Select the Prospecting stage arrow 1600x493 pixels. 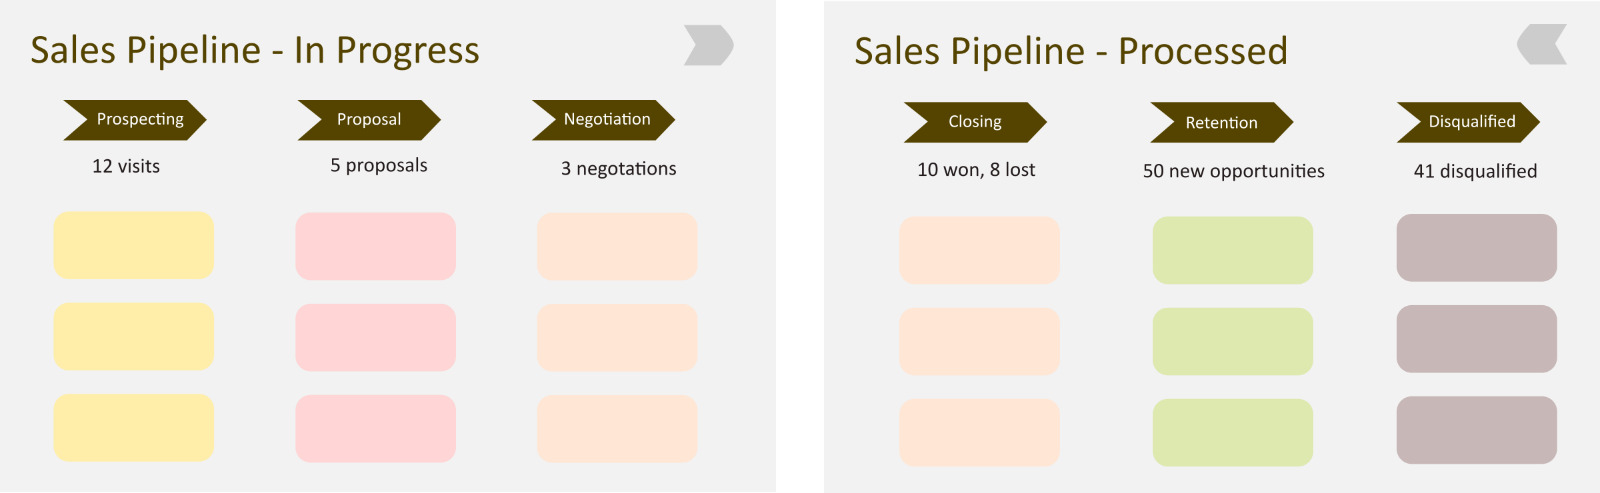pyautogui.click(x=135, y=120)
